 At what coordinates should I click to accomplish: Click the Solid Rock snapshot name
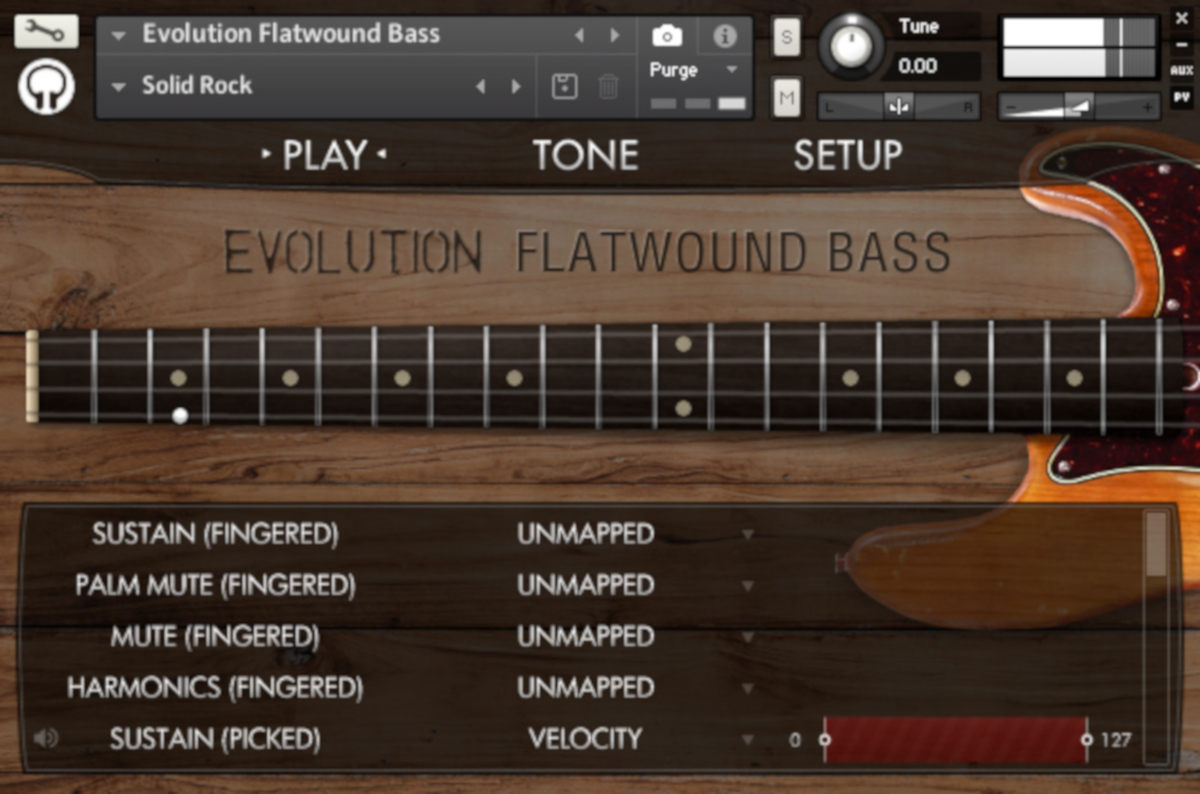(x=197, y=86)
